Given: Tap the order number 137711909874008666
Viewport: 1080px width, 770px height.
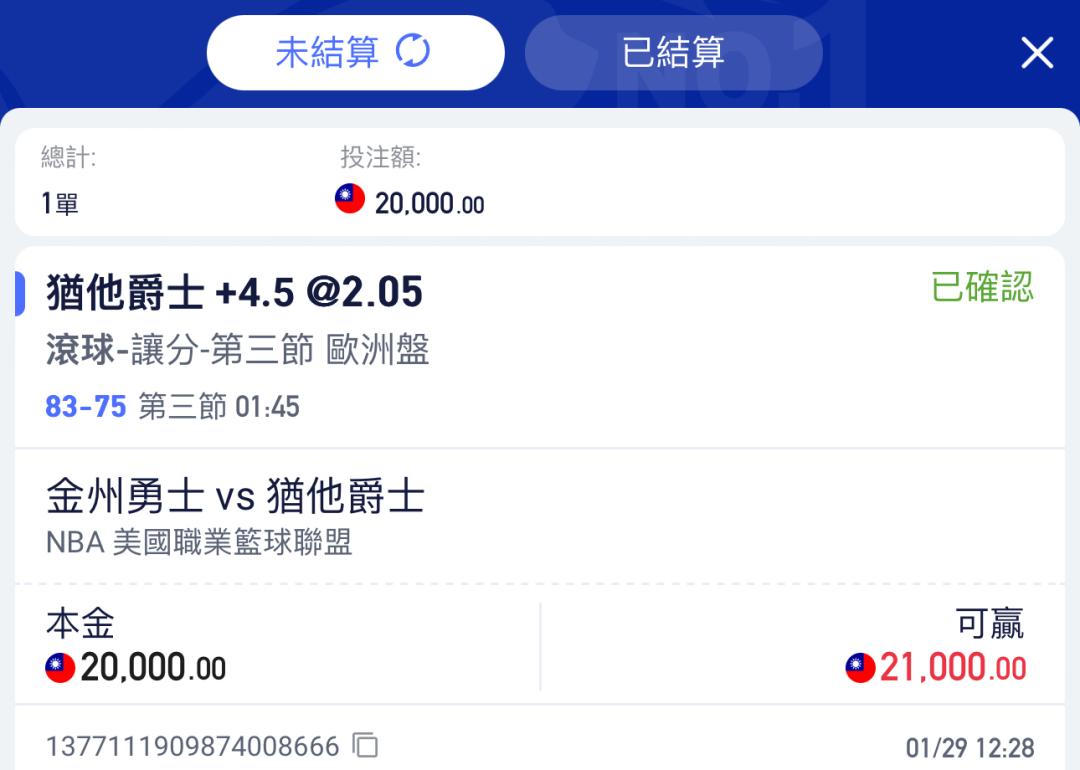Looking at the screenshot, I should pos(192,747).
